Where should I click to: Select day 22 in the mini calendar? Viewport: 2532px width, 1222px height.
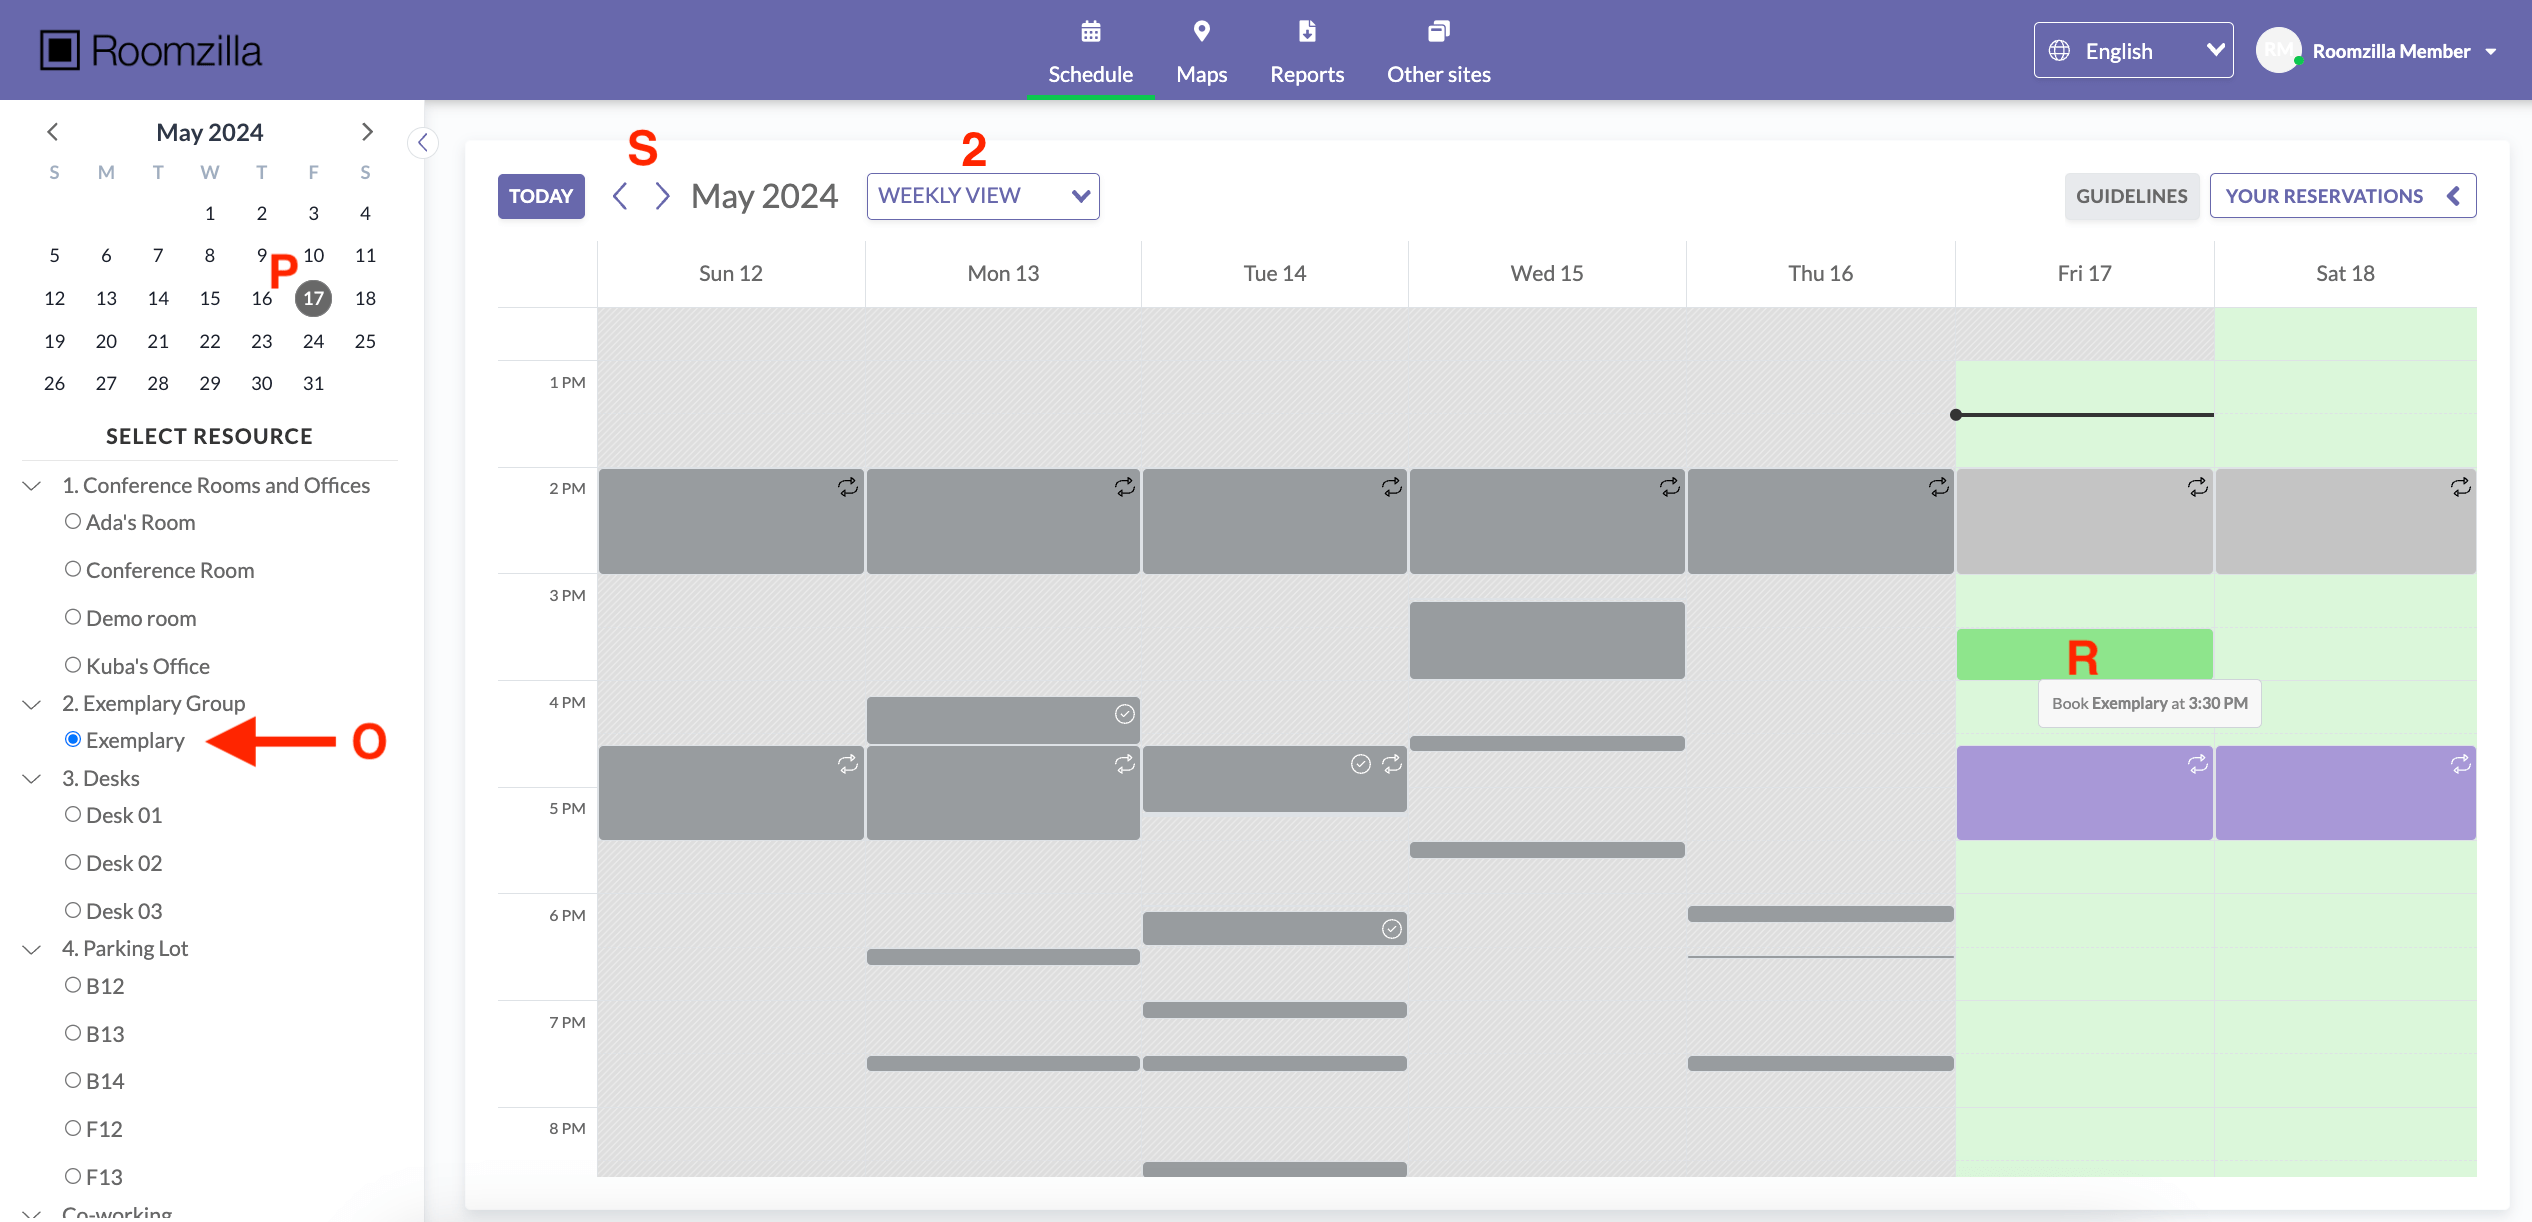click(210, 341)
